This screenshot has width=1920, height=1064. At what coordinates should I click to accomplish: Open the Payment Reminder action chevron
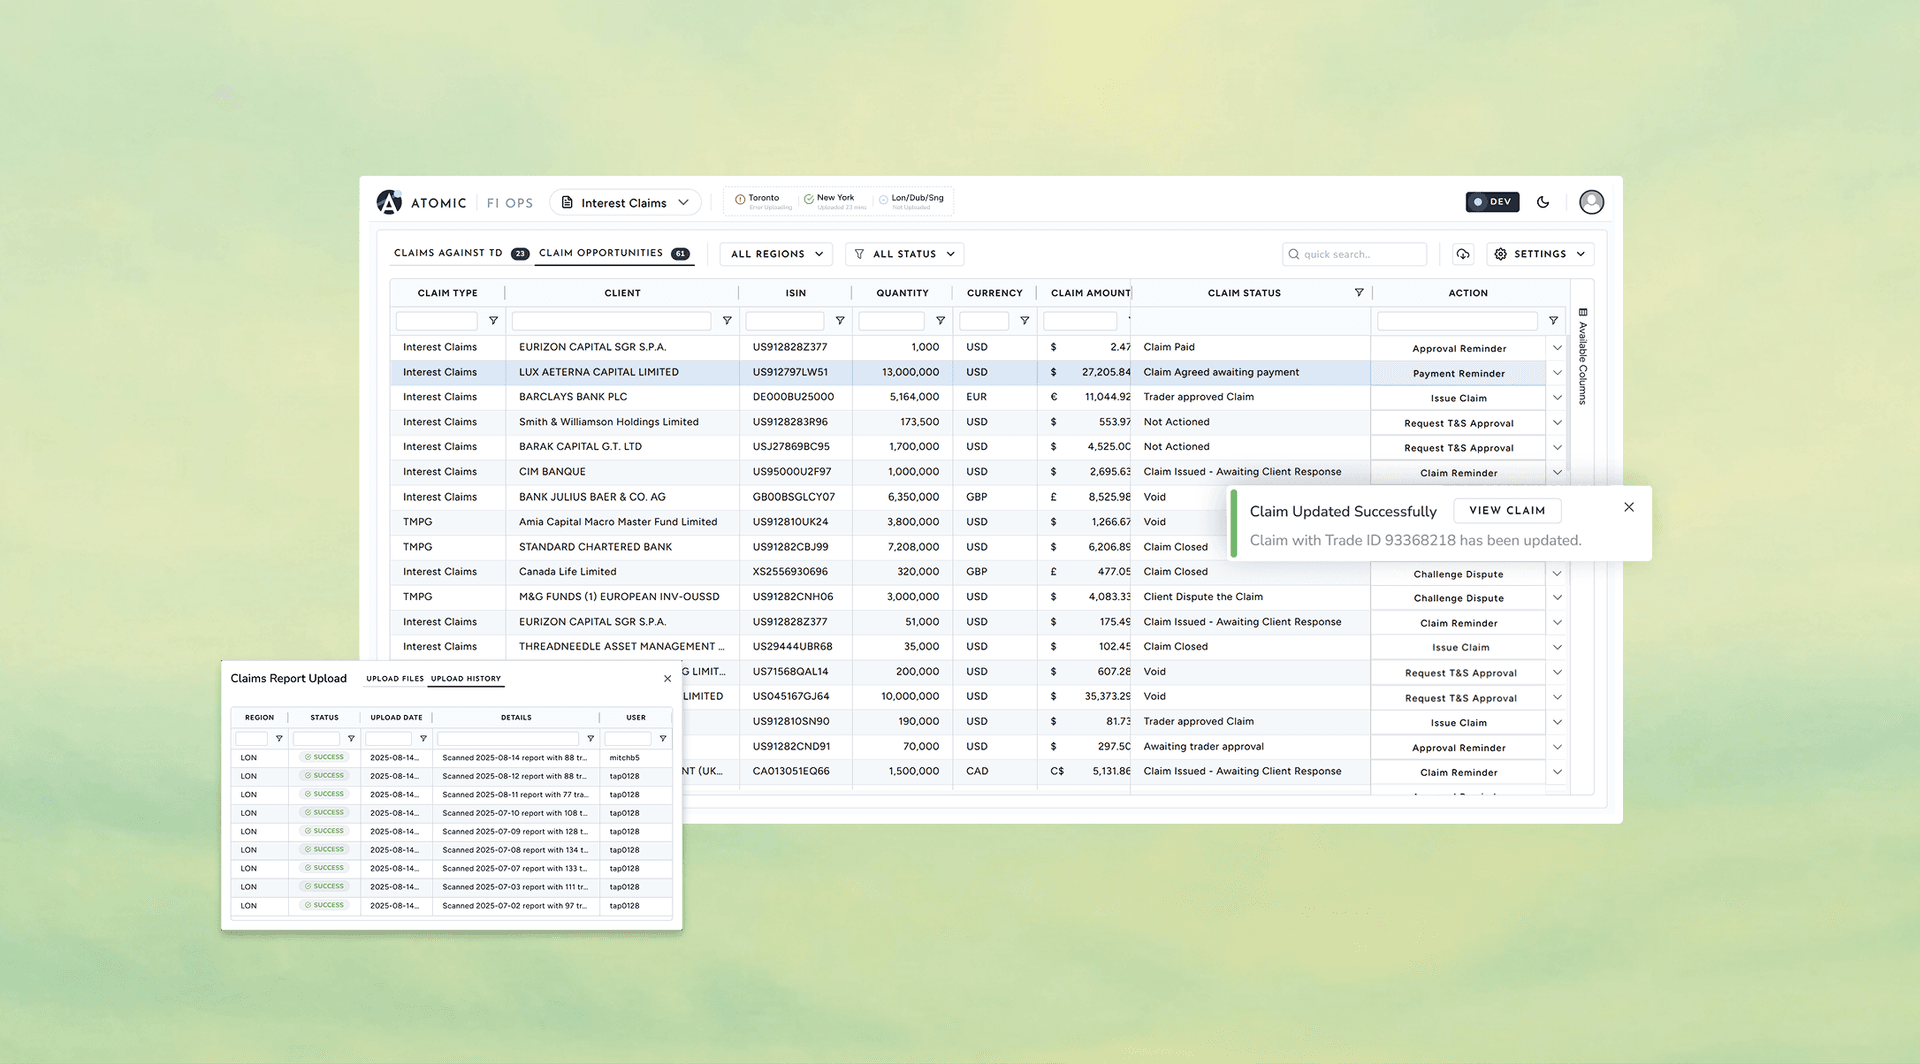pyautogui.click(x=1557, y=372)
